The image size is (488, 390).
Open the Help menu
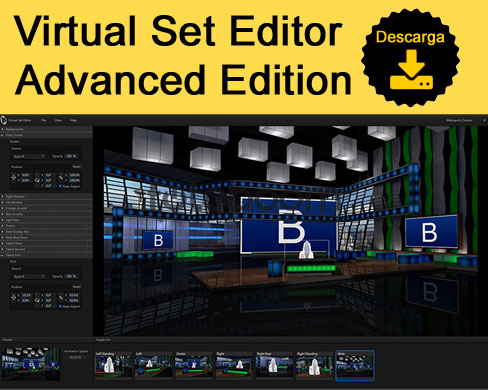tap(73, 120)
